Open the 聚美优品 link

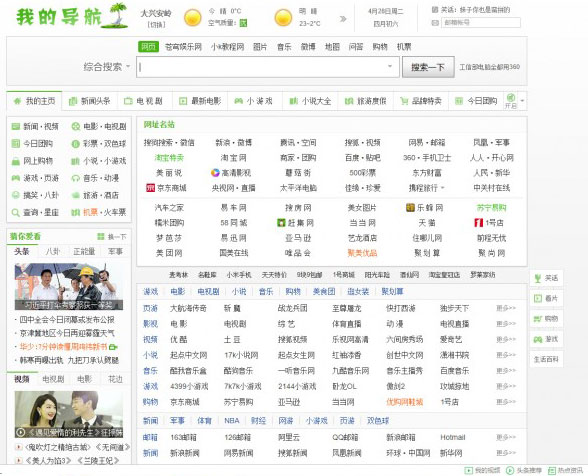(362, 253)
